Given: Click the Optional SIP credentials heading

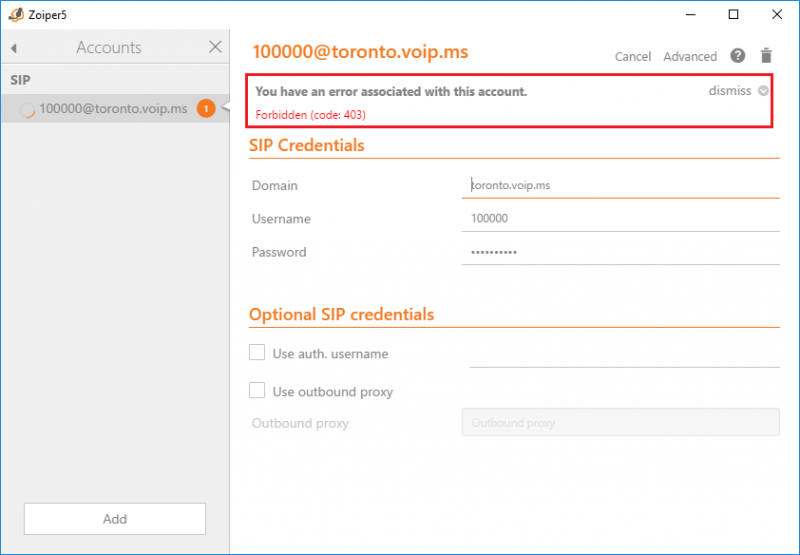Looking at the screenshot, I should click(x=341, y=314).
